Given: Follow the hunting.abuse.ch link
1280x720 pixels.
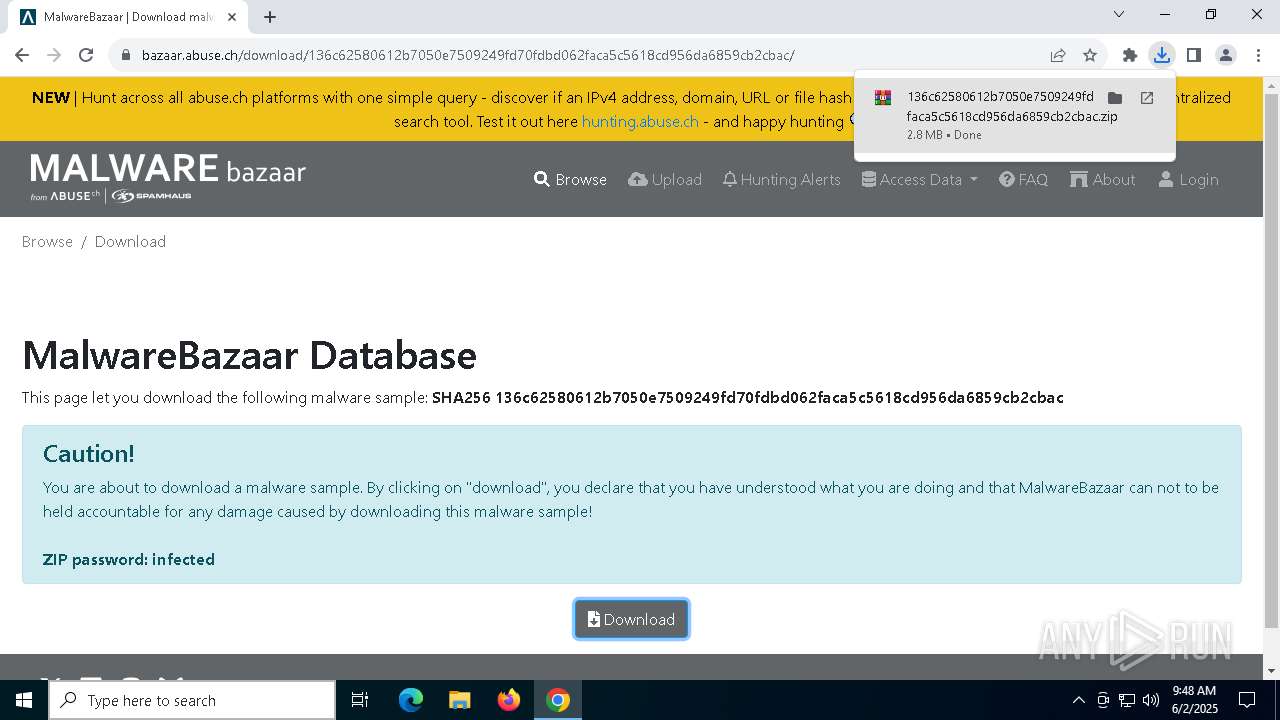Looking at the screenshot, I should click(640, 121).
